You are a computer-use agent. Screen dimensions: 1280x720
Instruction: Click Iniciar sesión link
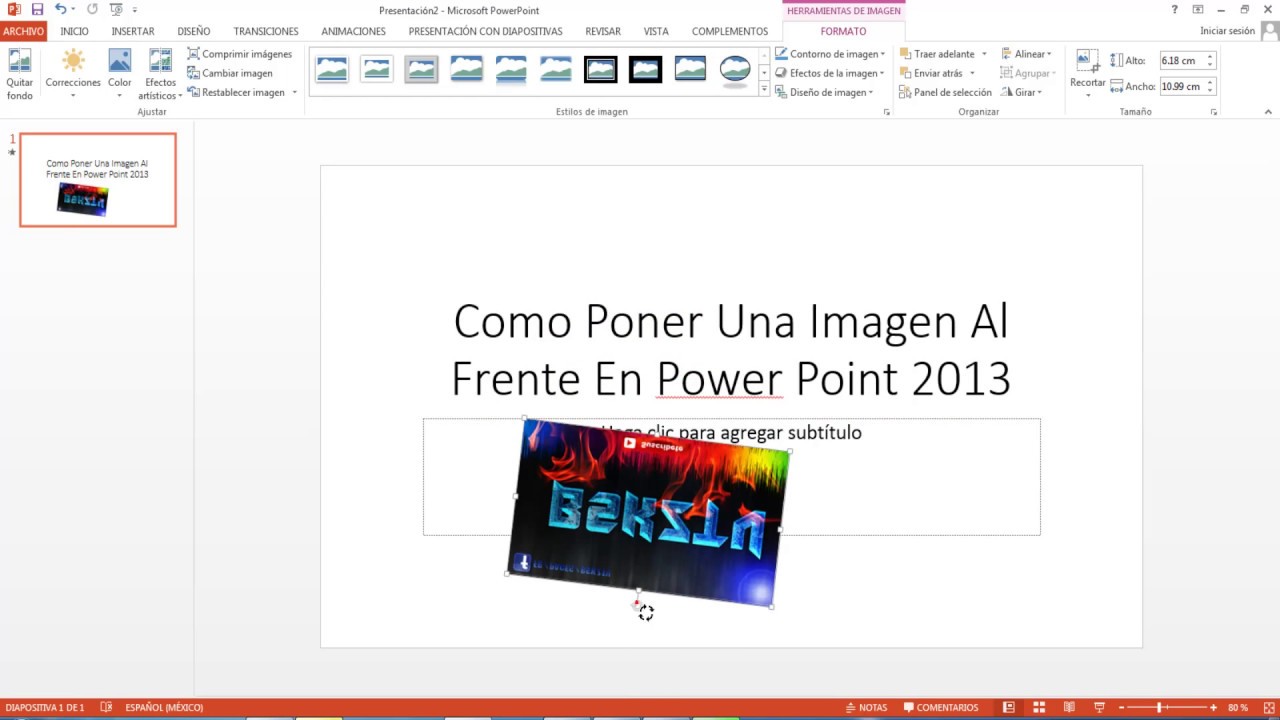[x=1227, y=31]
